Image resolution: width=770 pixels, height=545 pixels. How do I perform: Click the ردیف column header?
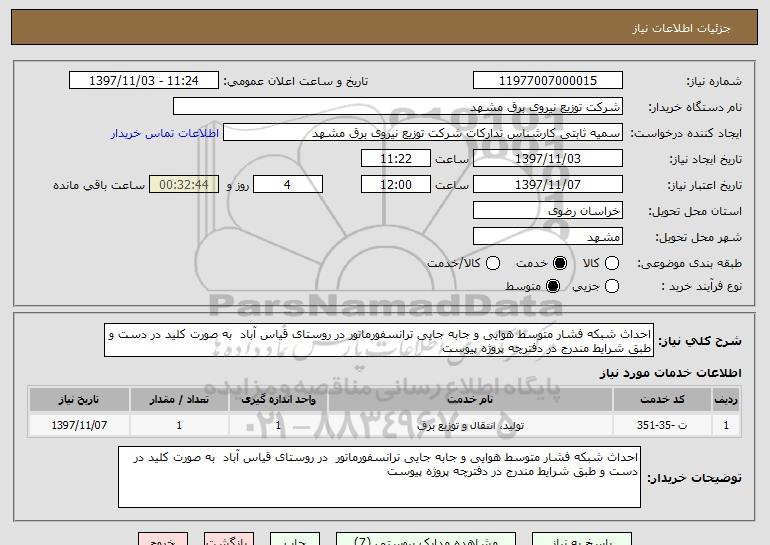pyautogui.click(x=726, y=400)
